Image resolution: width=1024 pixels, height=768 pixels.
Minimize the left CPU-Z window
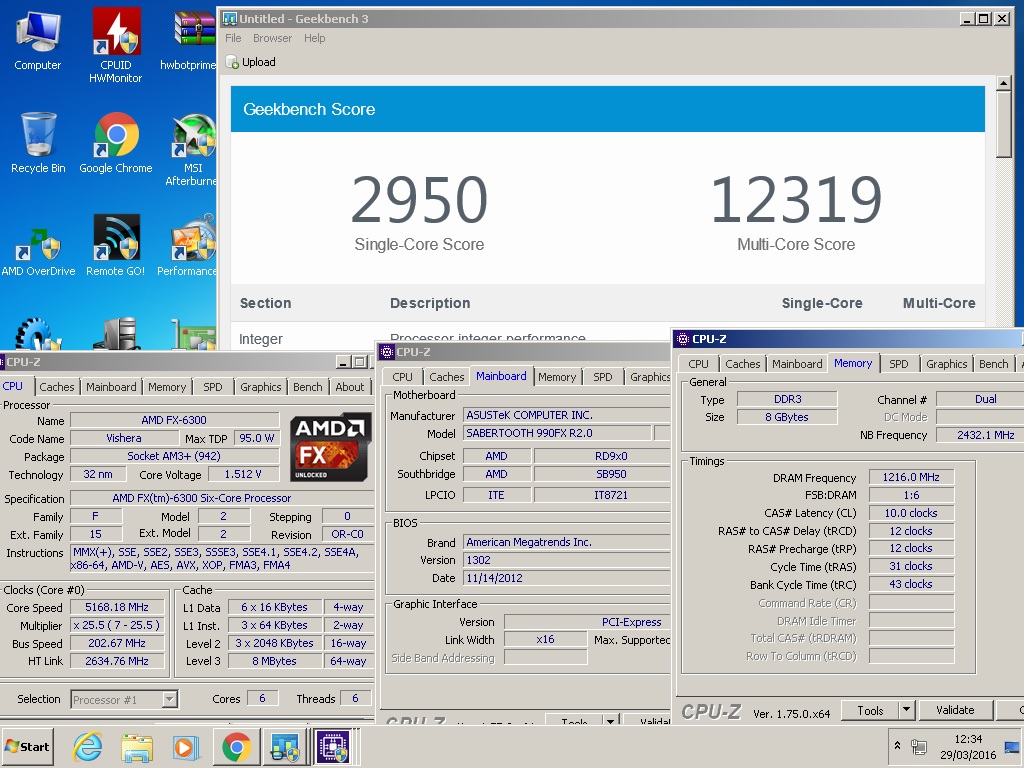[344, 362]
